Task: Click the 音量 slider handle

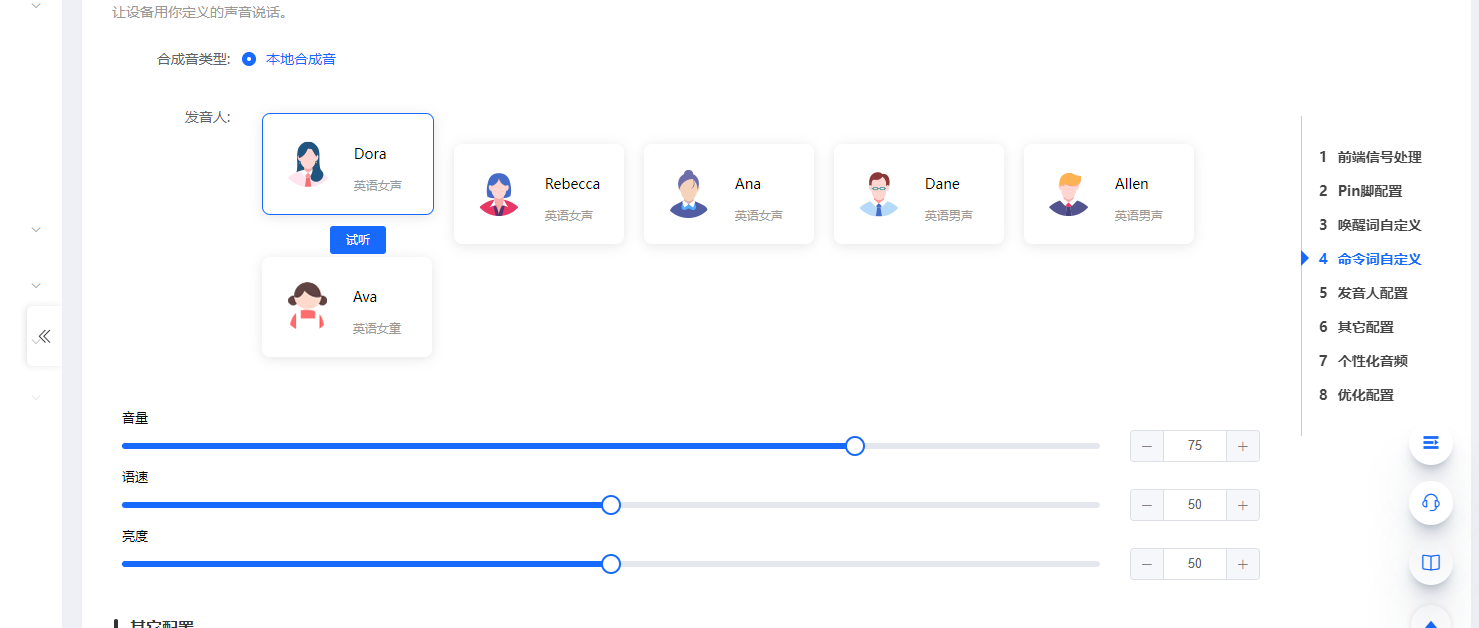Action: 854,446
